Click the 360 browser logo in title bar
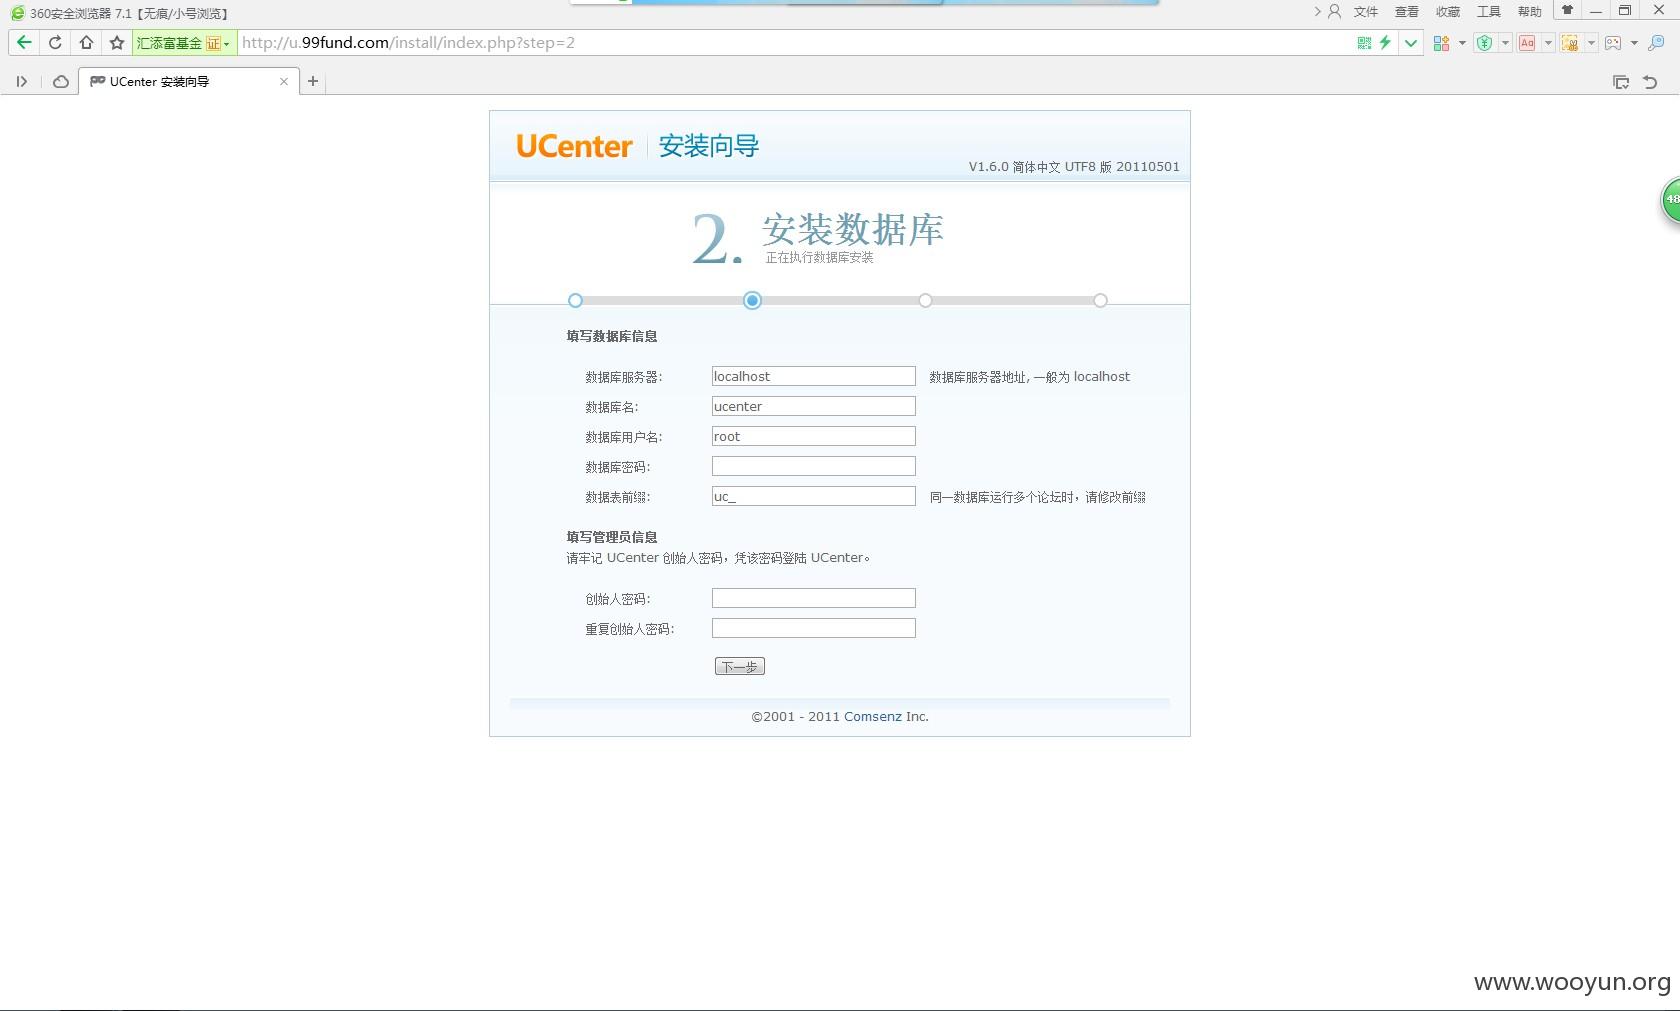 coord(17,13)
